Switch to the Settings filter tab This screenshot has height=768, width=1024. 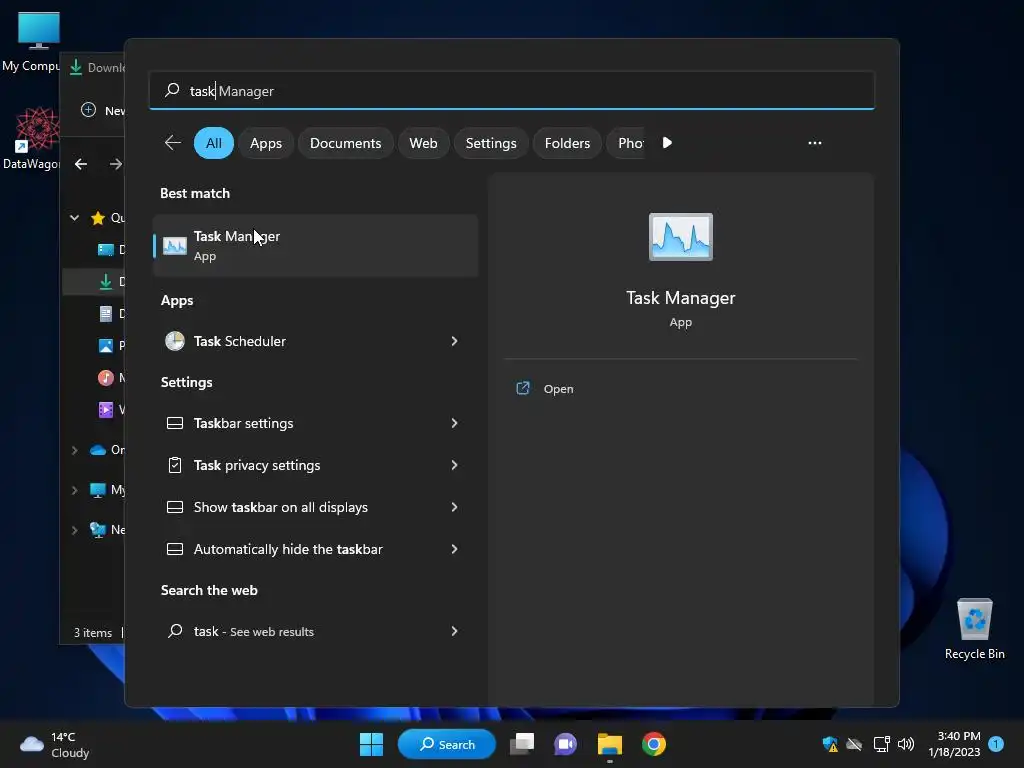tap(491, 143)
